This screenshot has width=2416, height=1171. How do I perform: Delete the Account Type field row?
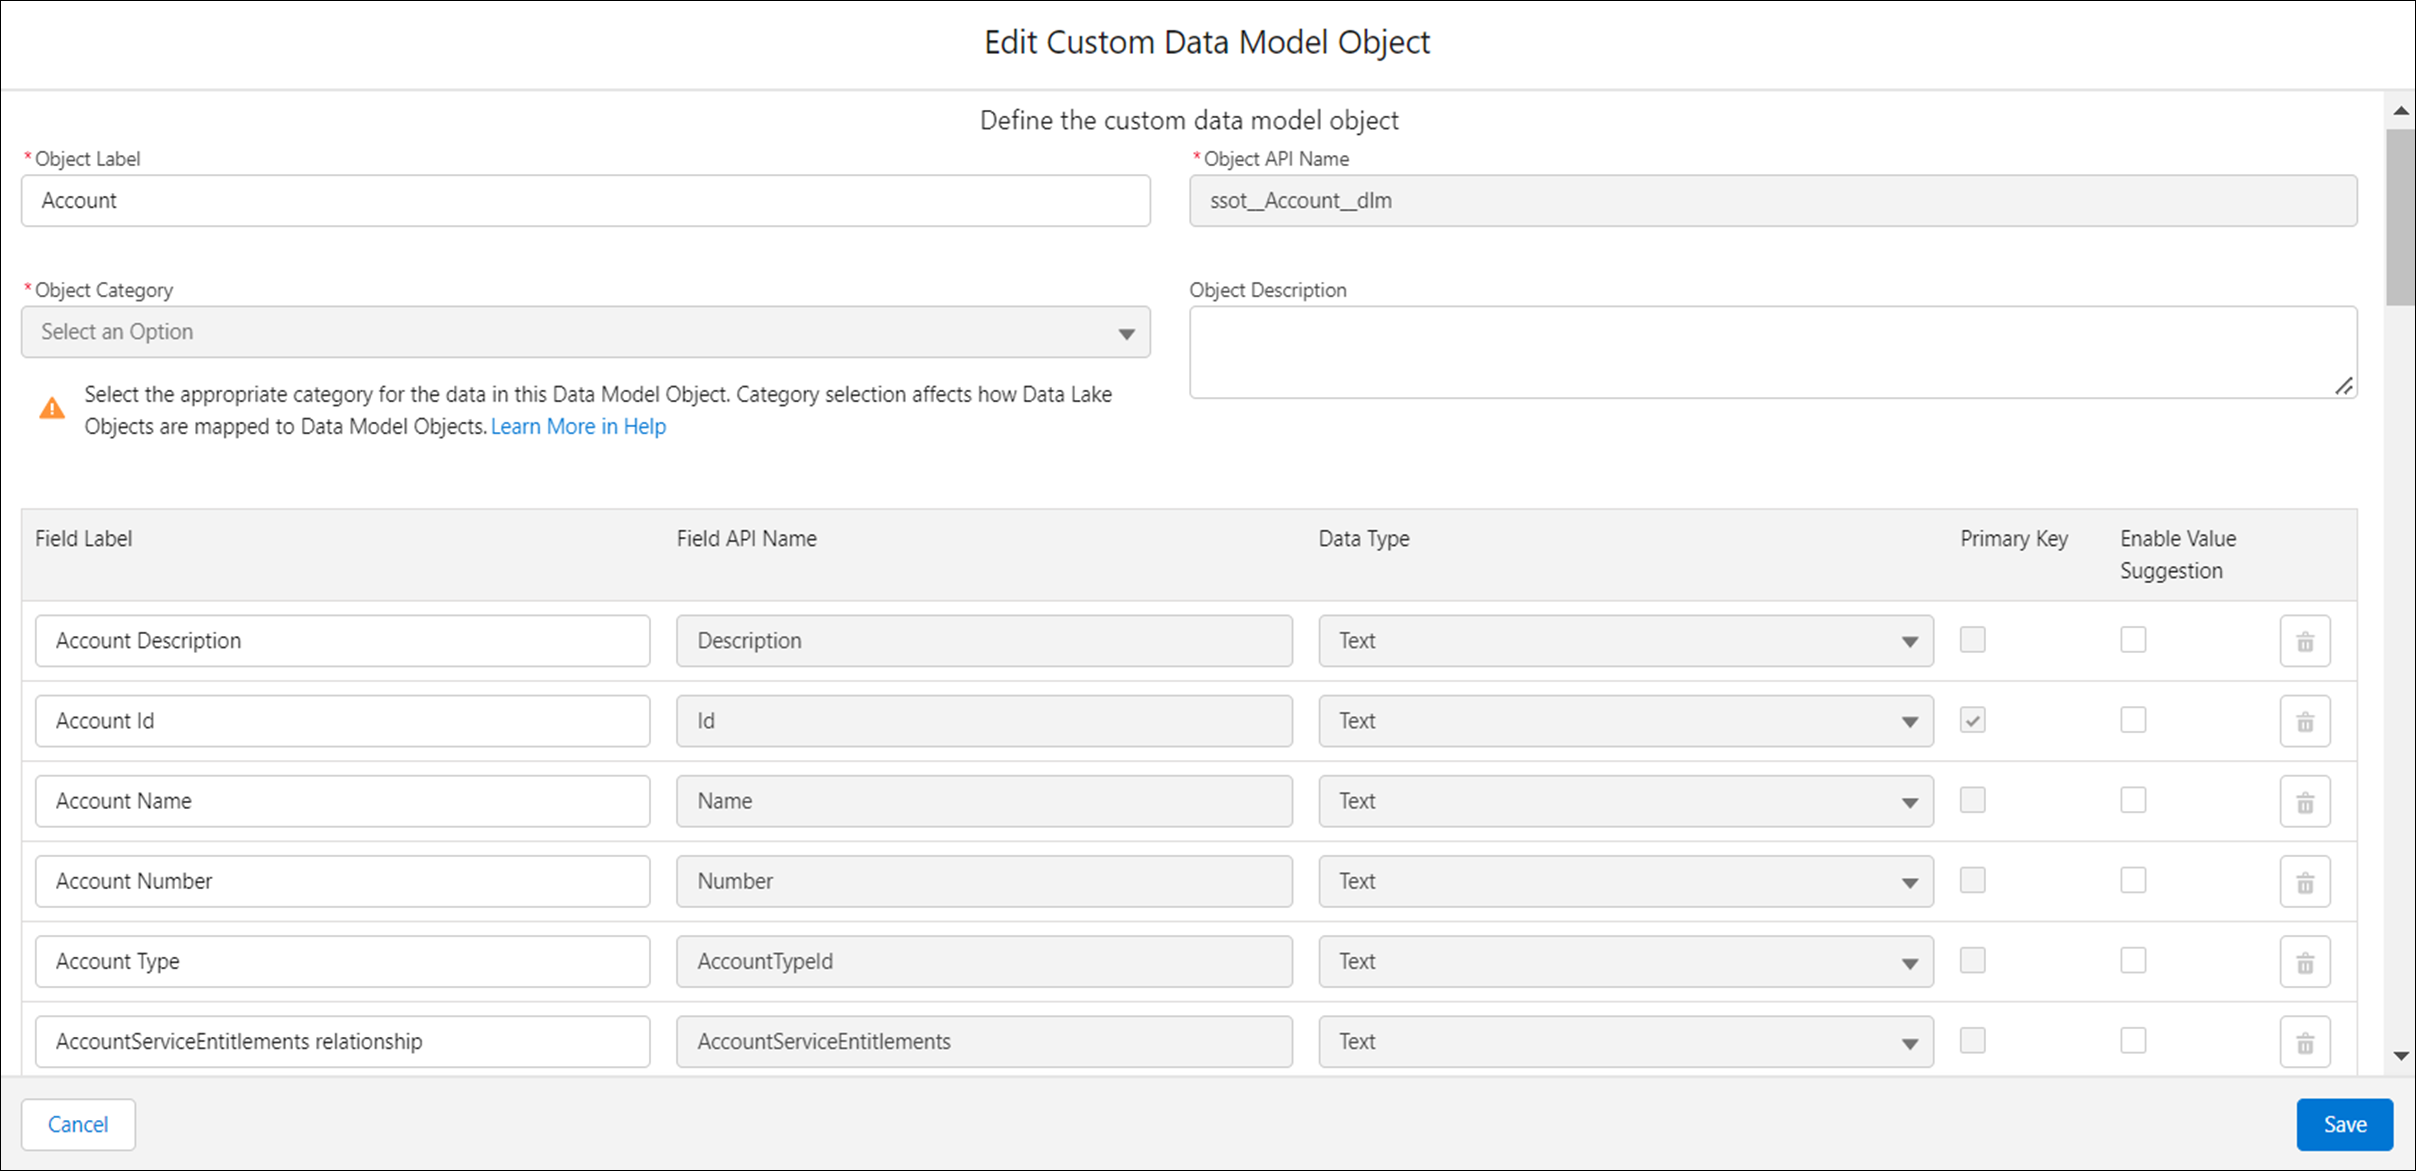pos(2305,961)
